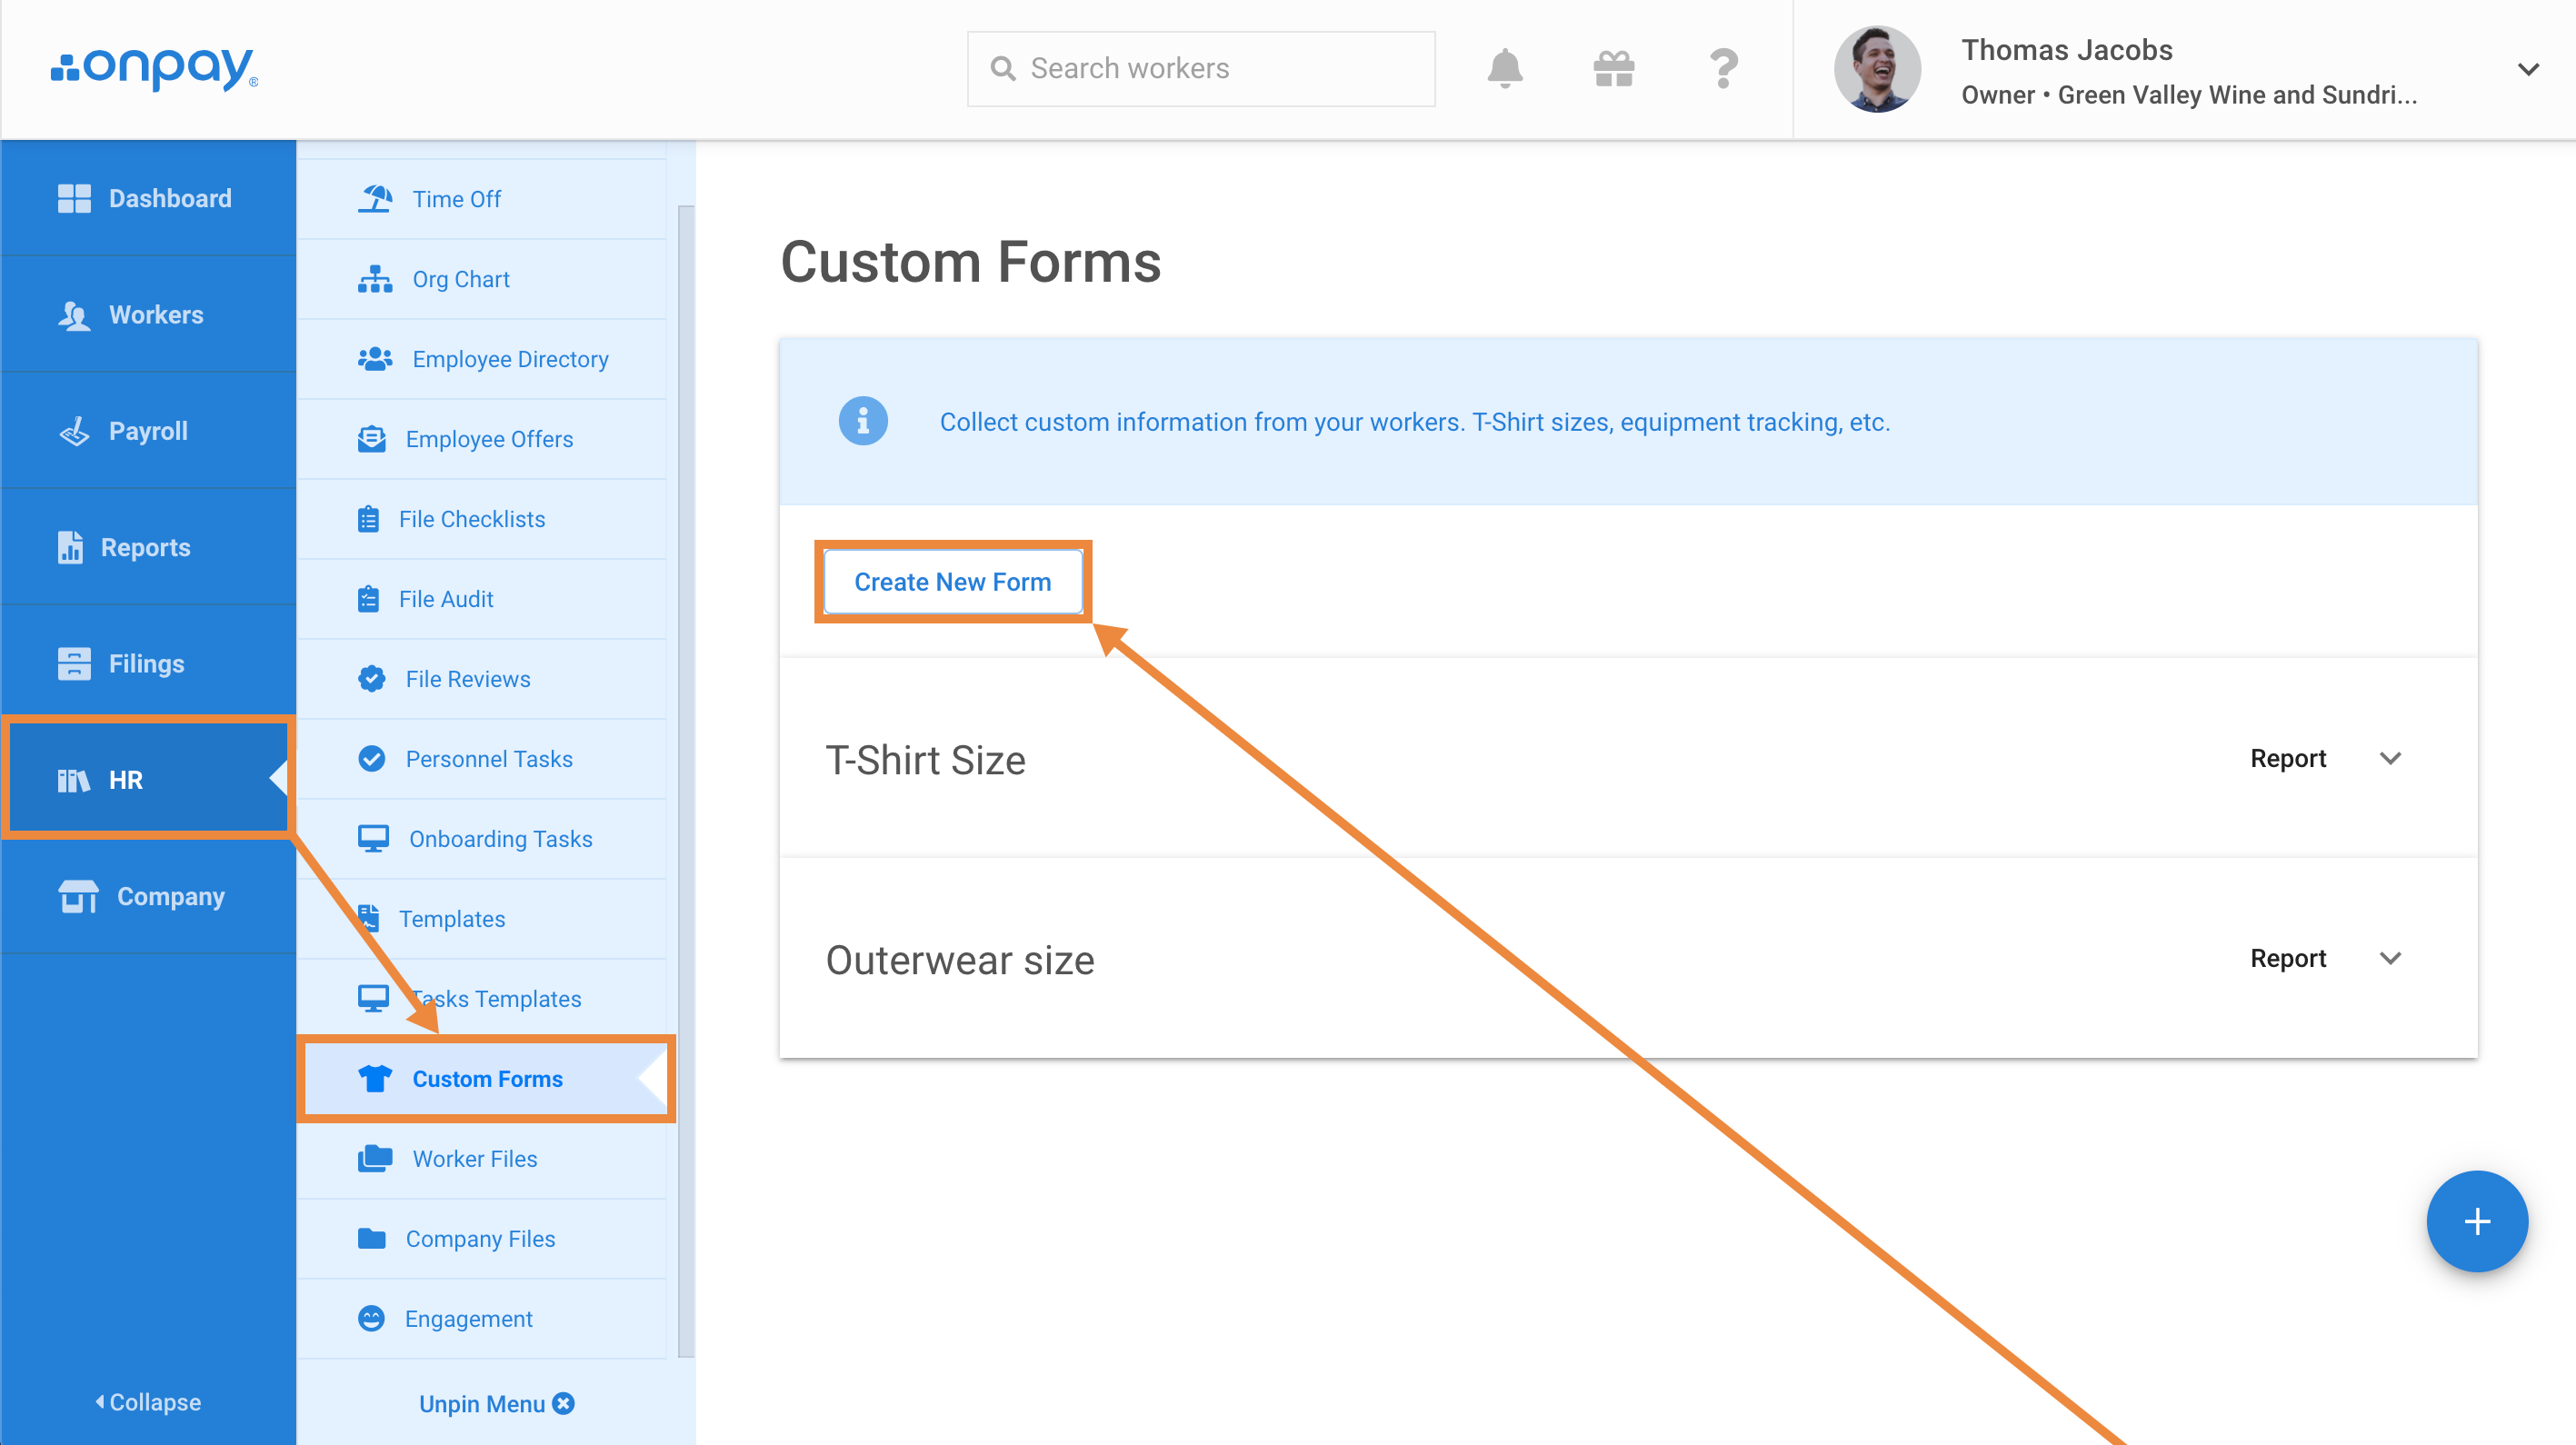The image size is (2576, 1445).
Task: Open the gift rewards icon
Action: [x=1613, y=68]
